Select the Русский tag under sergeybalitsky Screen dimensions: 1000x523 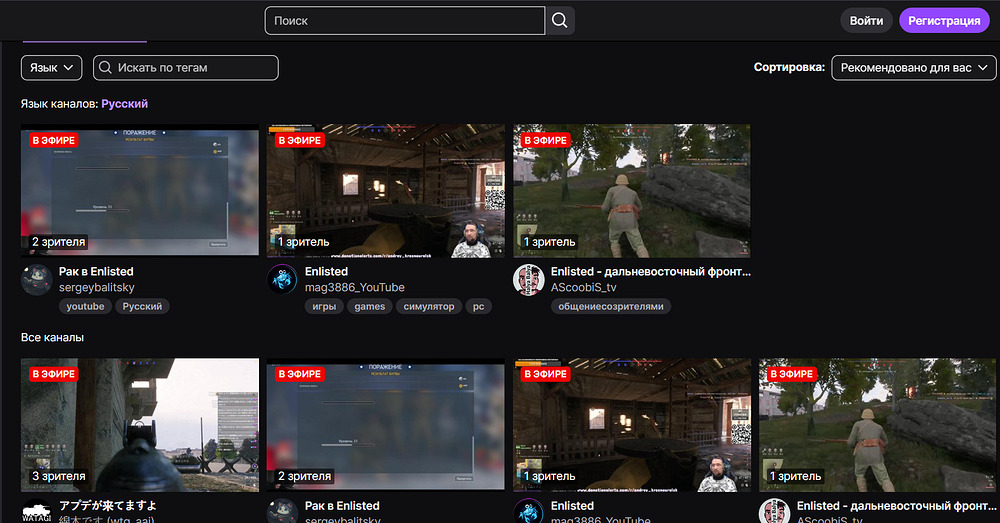pyautogui.click(x=141, y=307)
